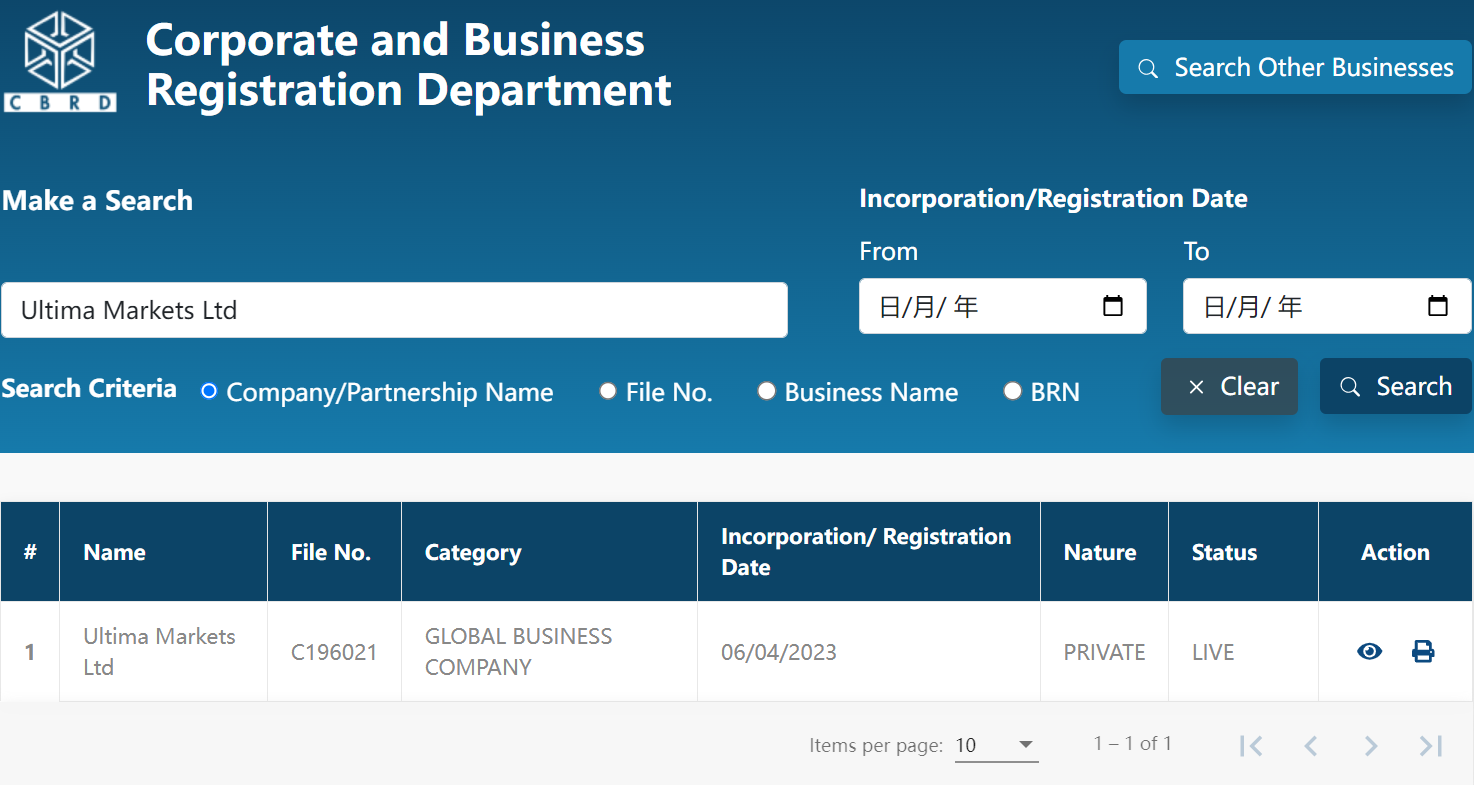1474x785 pixels.
Task: Open the From date calendar picker
Action: [1113, 306]
